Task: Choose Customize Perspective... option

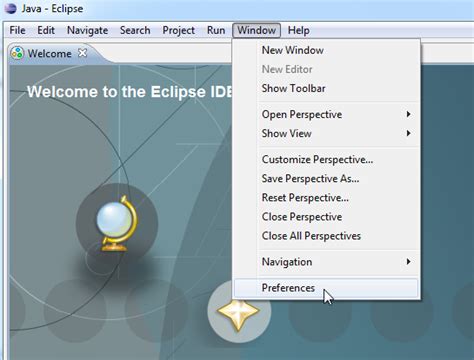Action: tap(326, 159)
